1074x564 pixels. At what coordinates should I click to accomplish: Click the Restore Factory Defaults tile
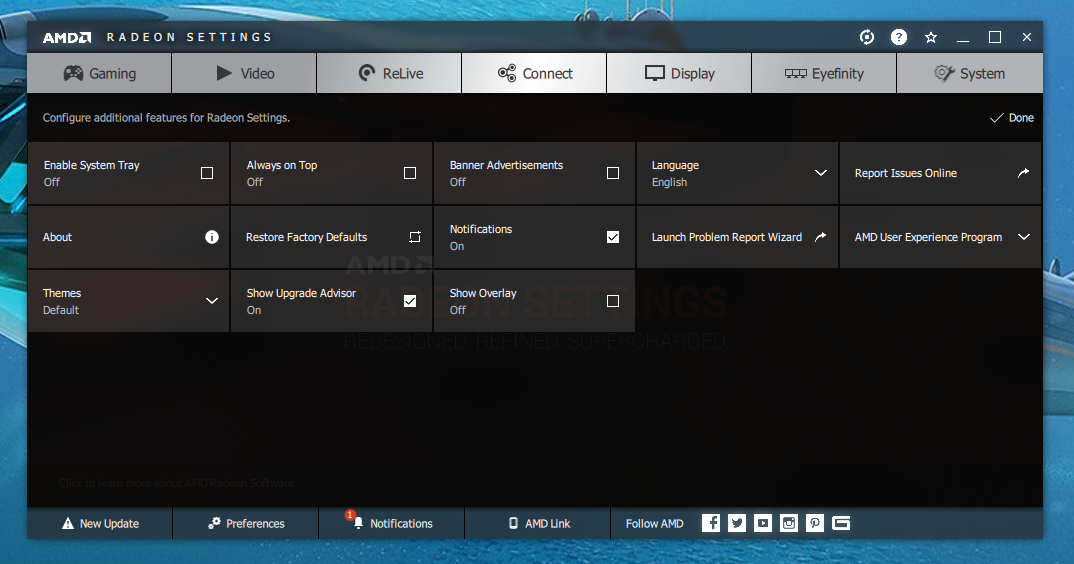pos(332,237)
